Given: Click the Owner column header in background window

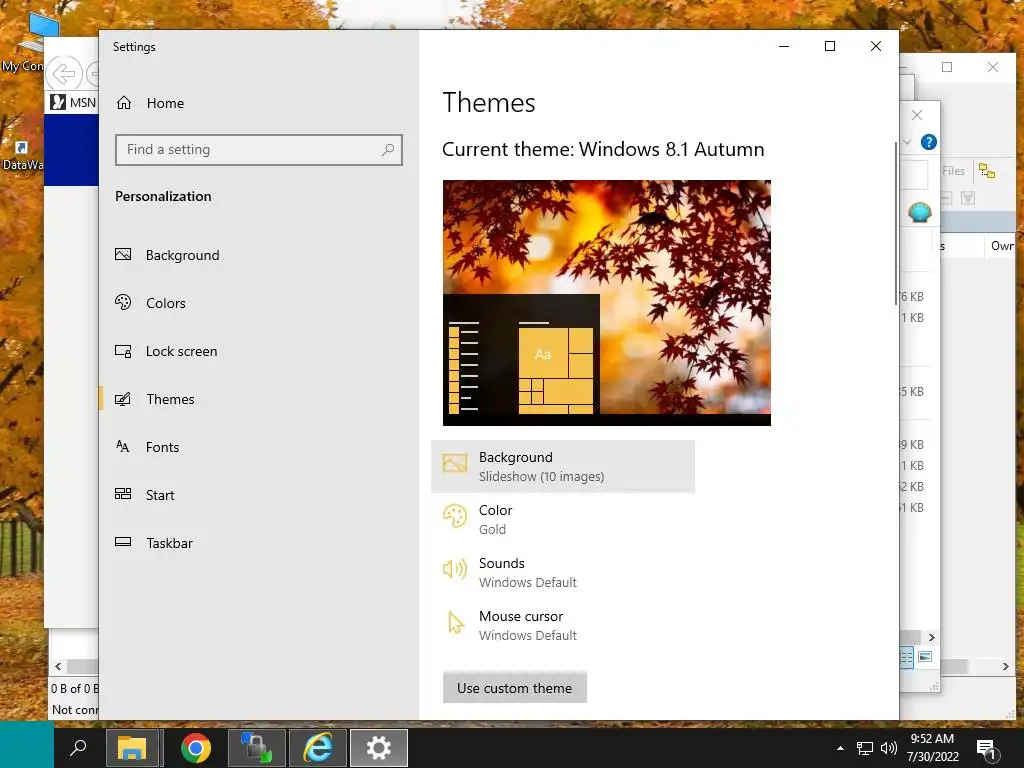Looking at the screenshot, I should tap(1002, 246).
